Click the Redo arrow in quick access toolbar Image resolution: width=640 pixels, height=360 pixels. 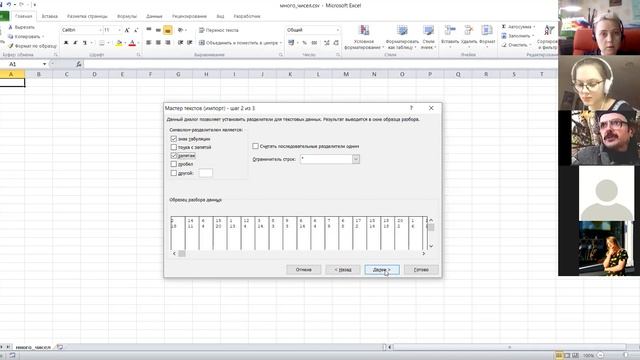[x=21, y=4]
